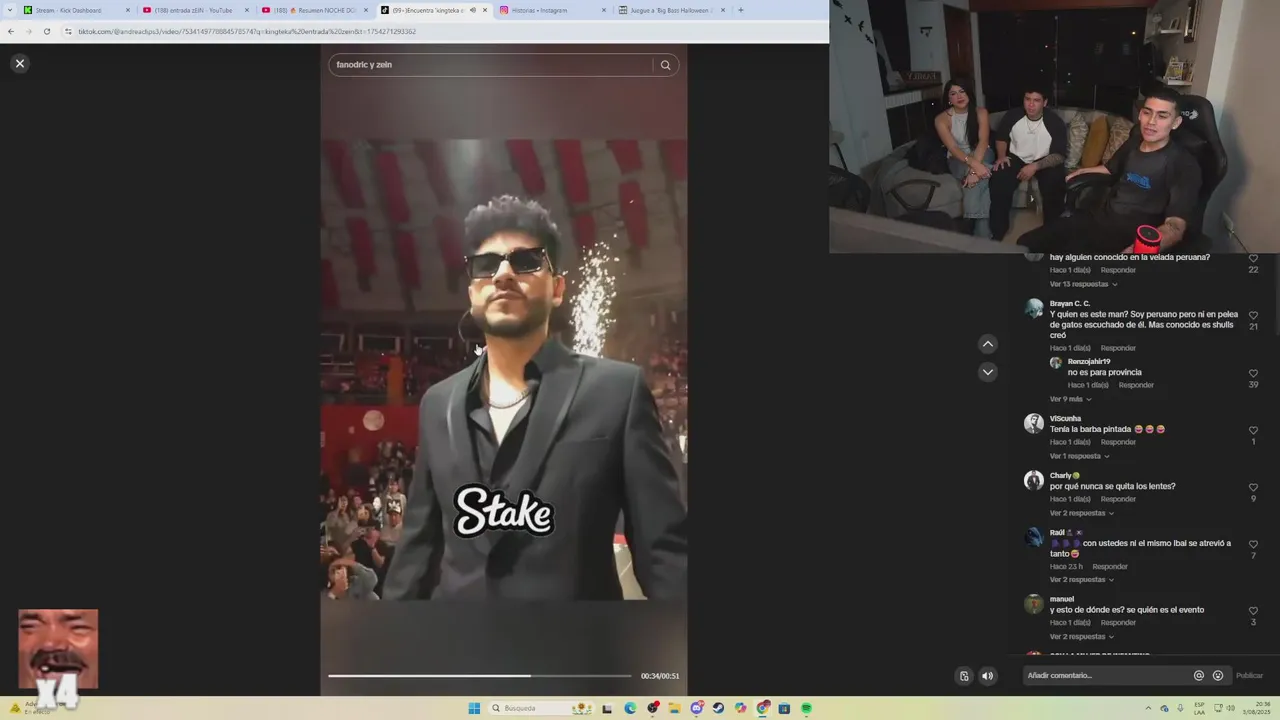1280x720 pixels.
Task: Click the browser address bar URL
Action: click(247, 31)
